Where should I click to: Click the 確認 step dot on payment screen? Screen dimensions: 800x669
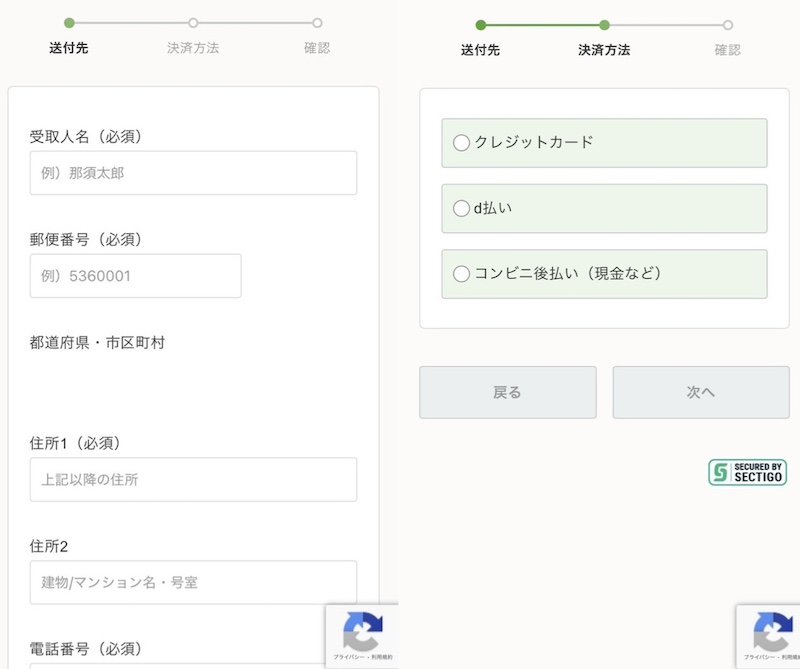pyautogui.click(x=728, y=25)
